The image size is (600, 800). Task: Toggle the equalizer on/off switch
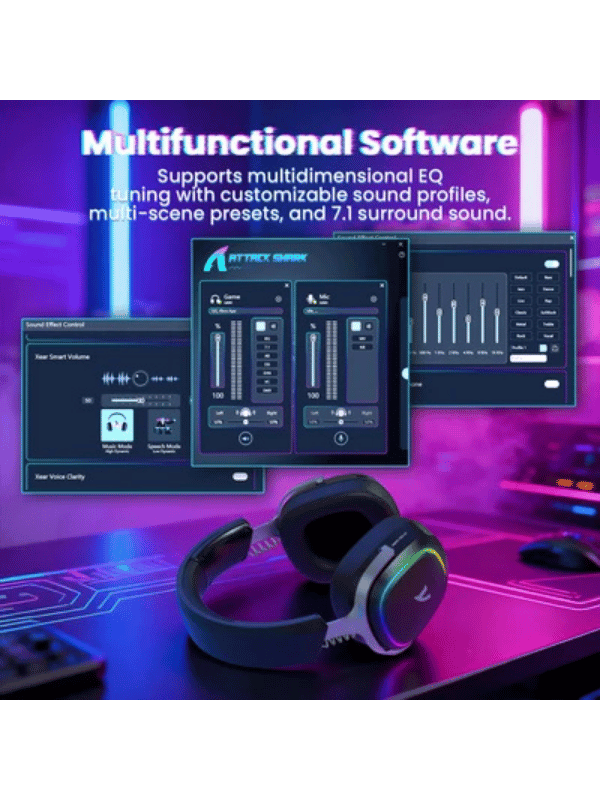point(552,264)
